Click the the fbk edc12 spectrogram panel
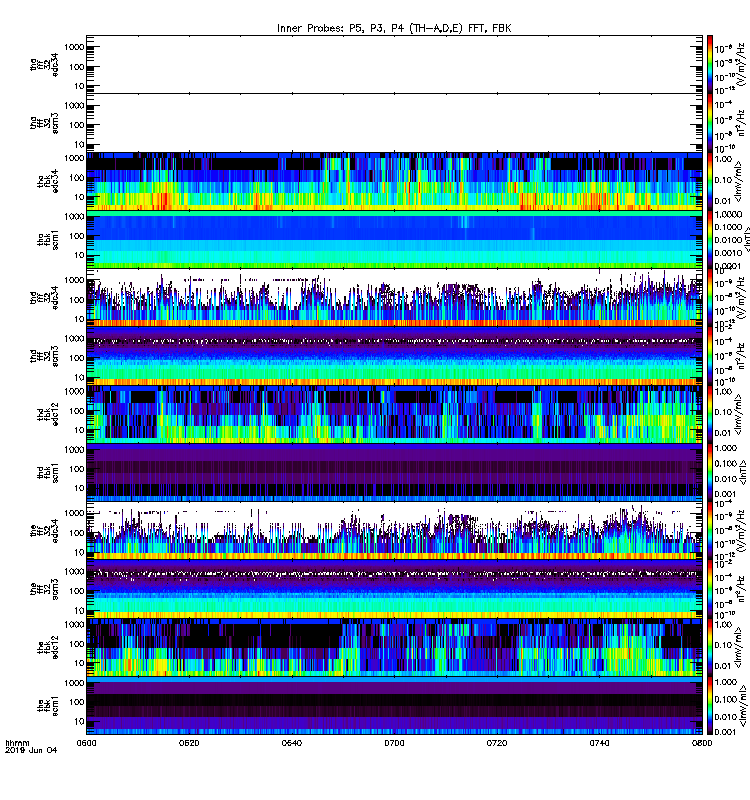 394,647
